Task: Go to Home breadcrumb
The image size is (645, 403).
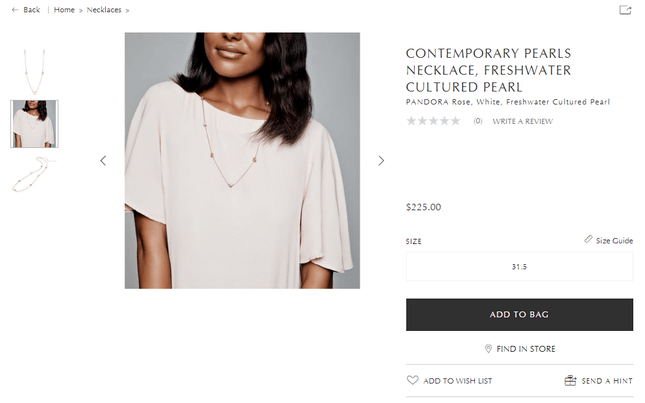Action: pos(64,10)
